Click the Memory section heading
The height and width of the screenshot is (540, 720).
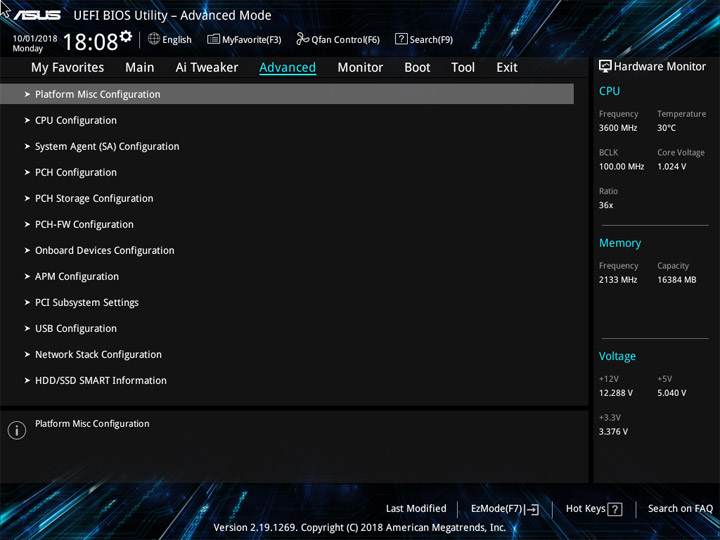[620, 243]
